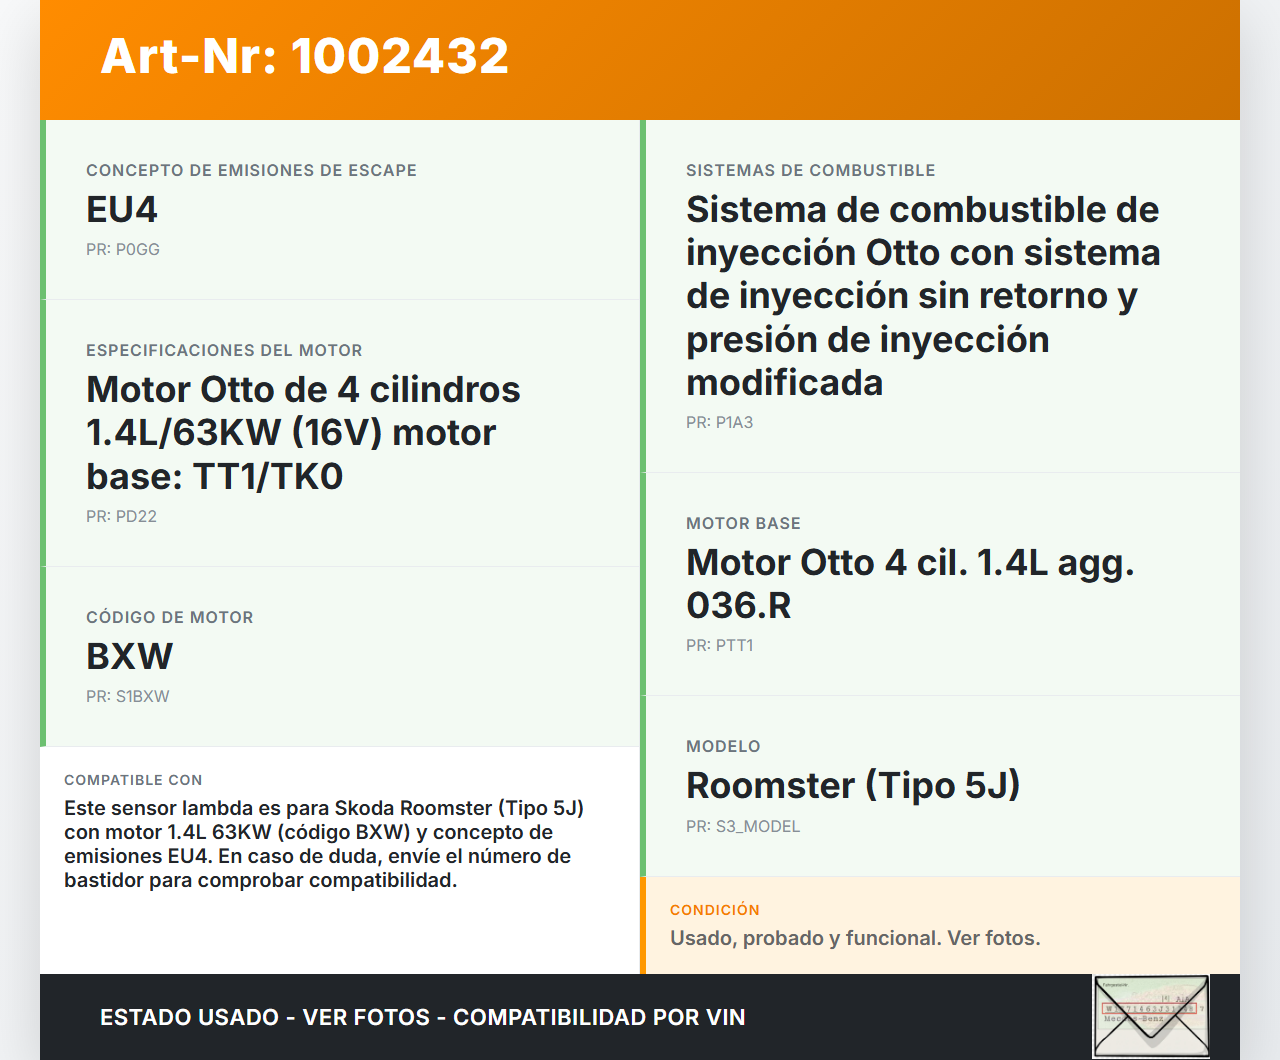Select the "CONCEPTO DE EMISIONES DE ESCAPE" label
The width and height of the screenshot is (1280, 1060).
coord(251,170)
